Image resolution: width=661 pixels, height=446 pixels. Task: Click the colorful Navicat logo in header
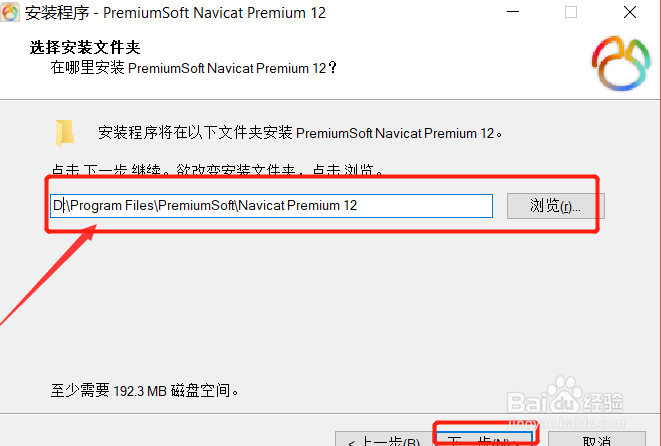click(x=621, y=63)
